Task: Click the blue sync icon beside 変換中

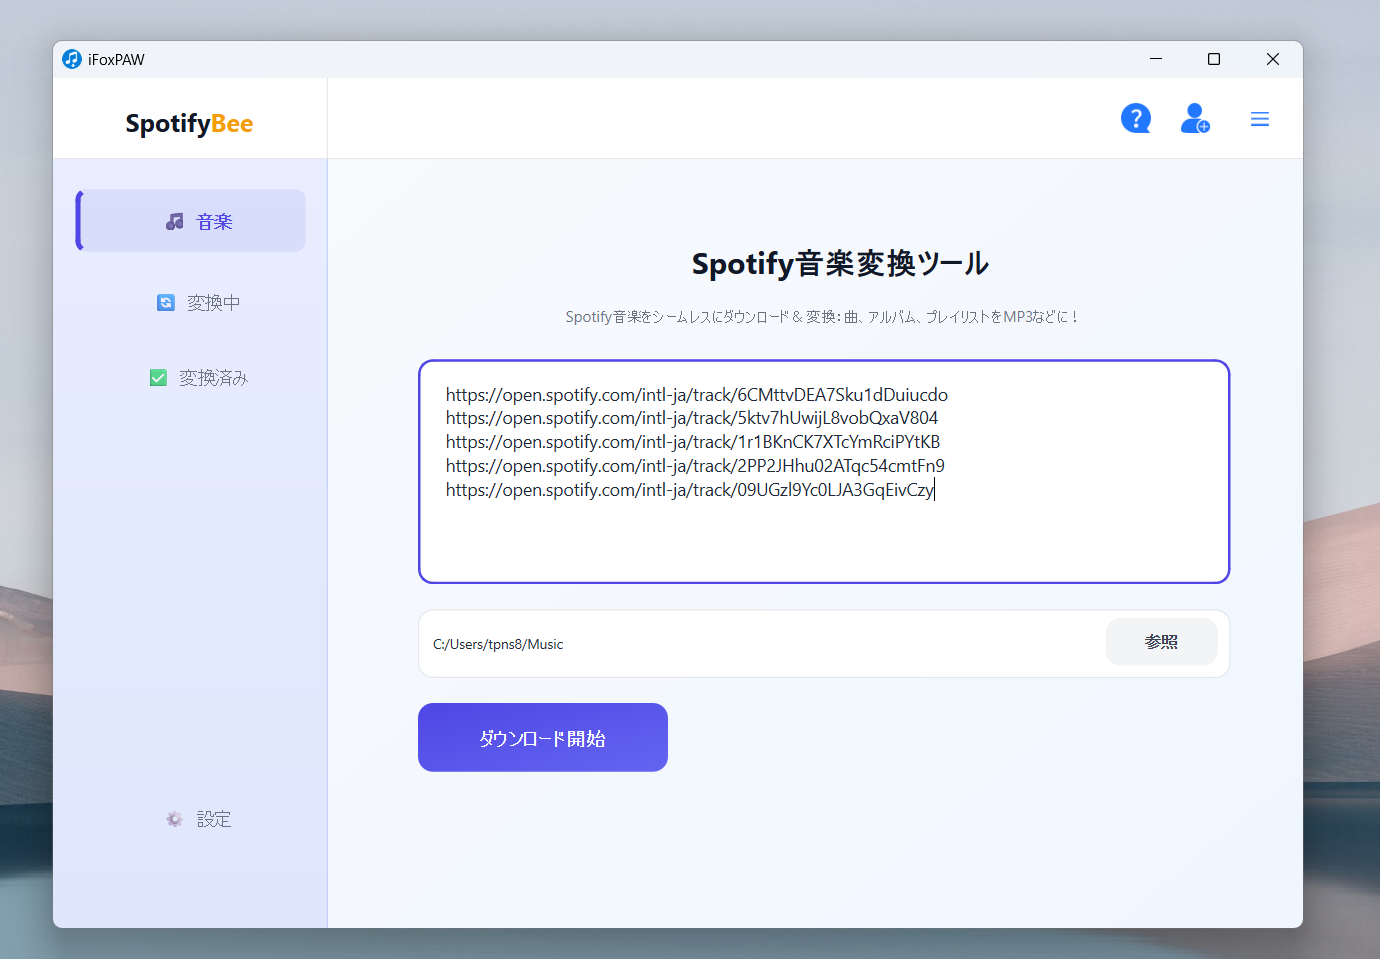Action: [x=165, y=302]
